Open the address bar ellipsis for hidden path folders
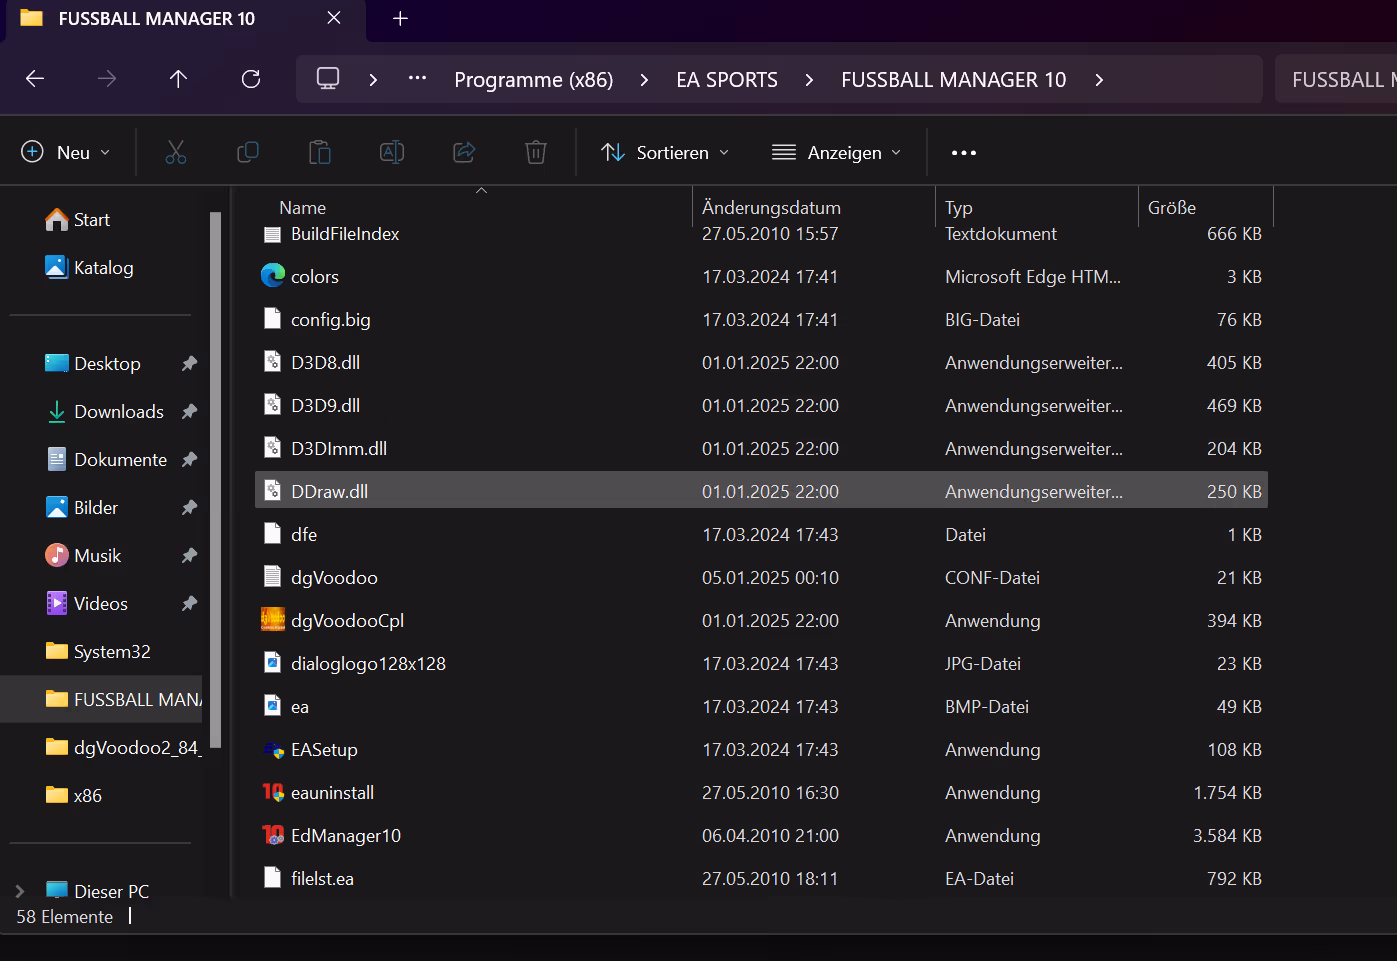Viewport: 1397px width, 961px height. pos(418,79)
